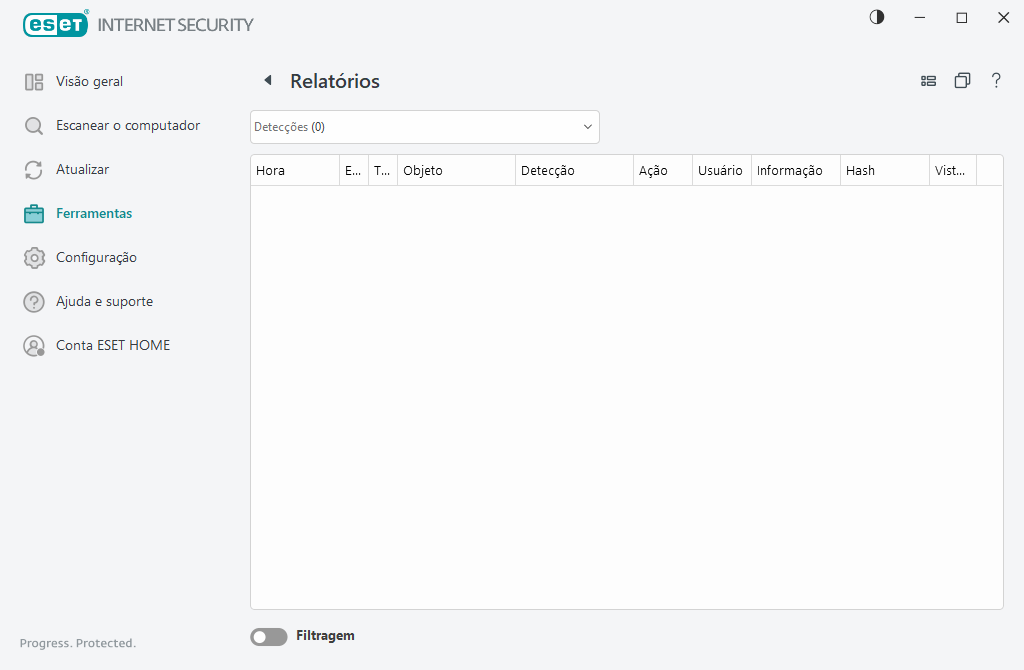Open Ferramentas in the sidebar menu
Image resolution: width=1024 pixels, height=670 pixels.
pyautogui.click(x=94, y=214)
